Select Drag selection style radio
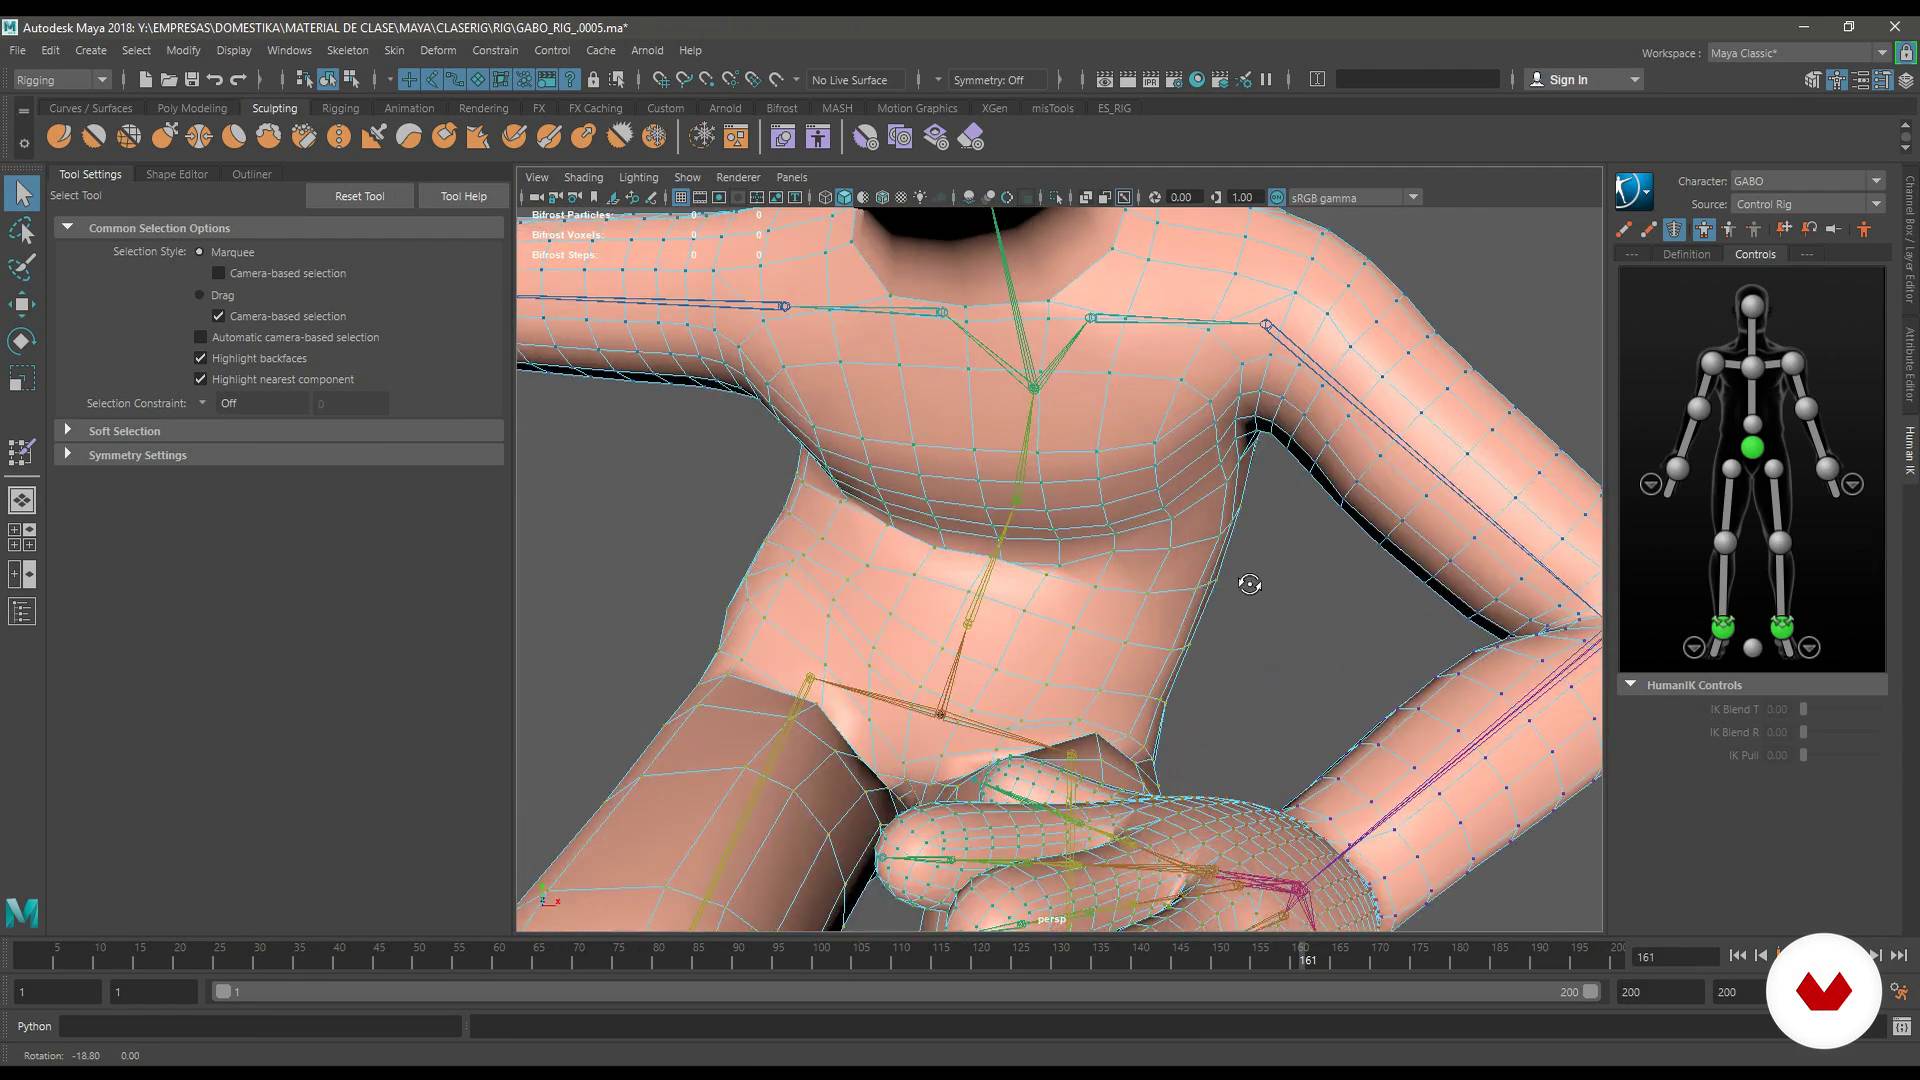The image size is (1920, 1080). tap(199, 295)
